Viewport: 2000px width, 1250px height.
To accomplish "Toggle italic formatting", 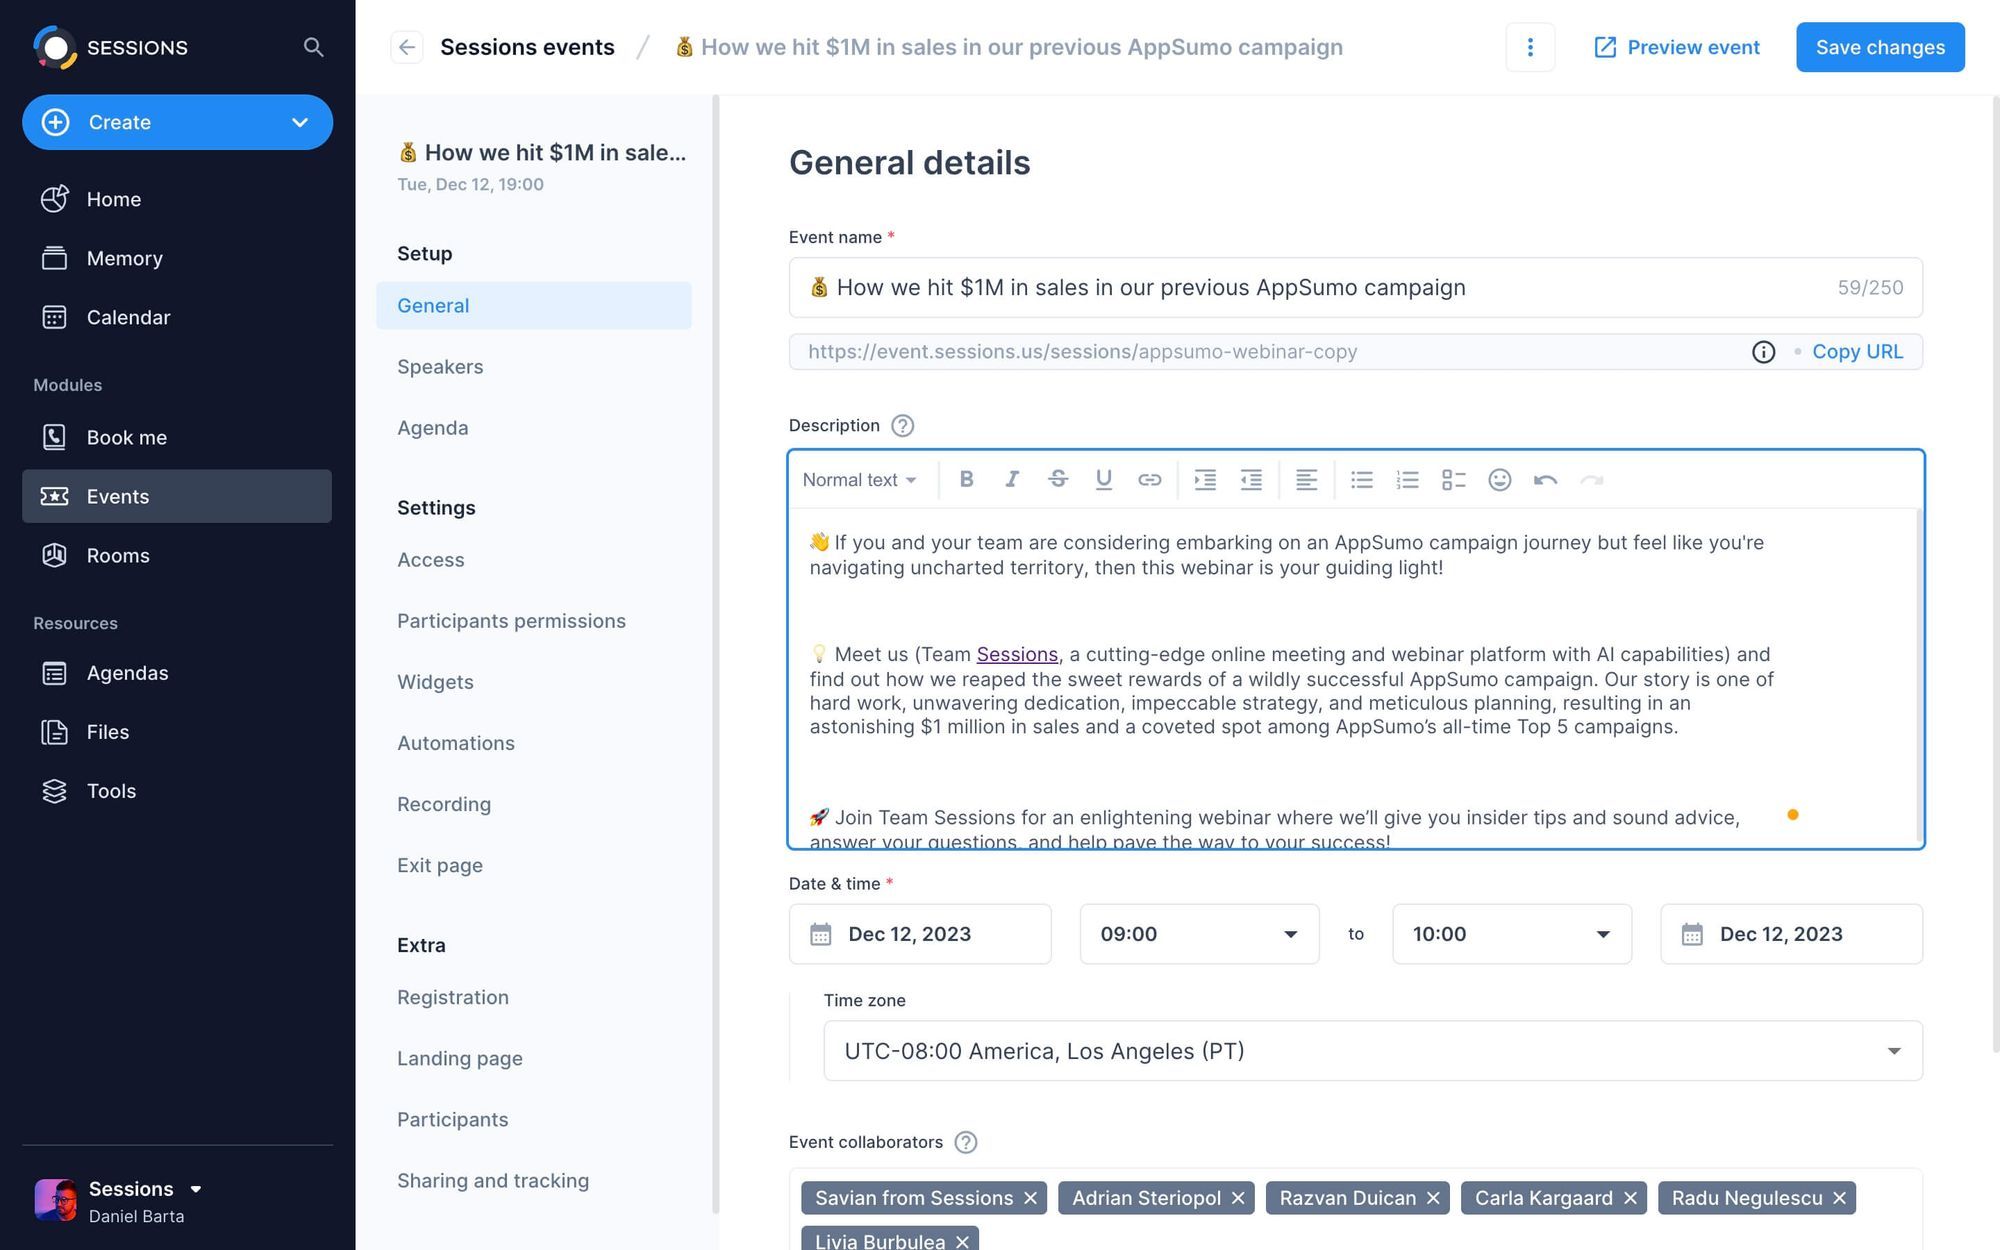I will pos(1012,479).
